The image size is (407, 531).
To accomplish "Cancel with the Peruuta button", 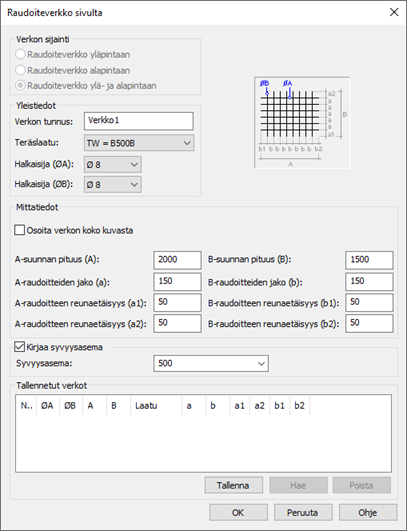I will click(x=303, y=512).
